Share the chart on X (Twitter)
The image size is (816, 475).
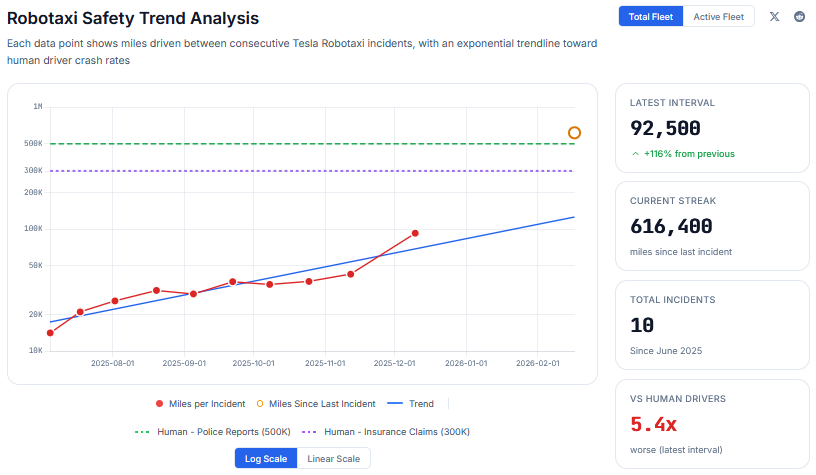[x=774, y=16]
